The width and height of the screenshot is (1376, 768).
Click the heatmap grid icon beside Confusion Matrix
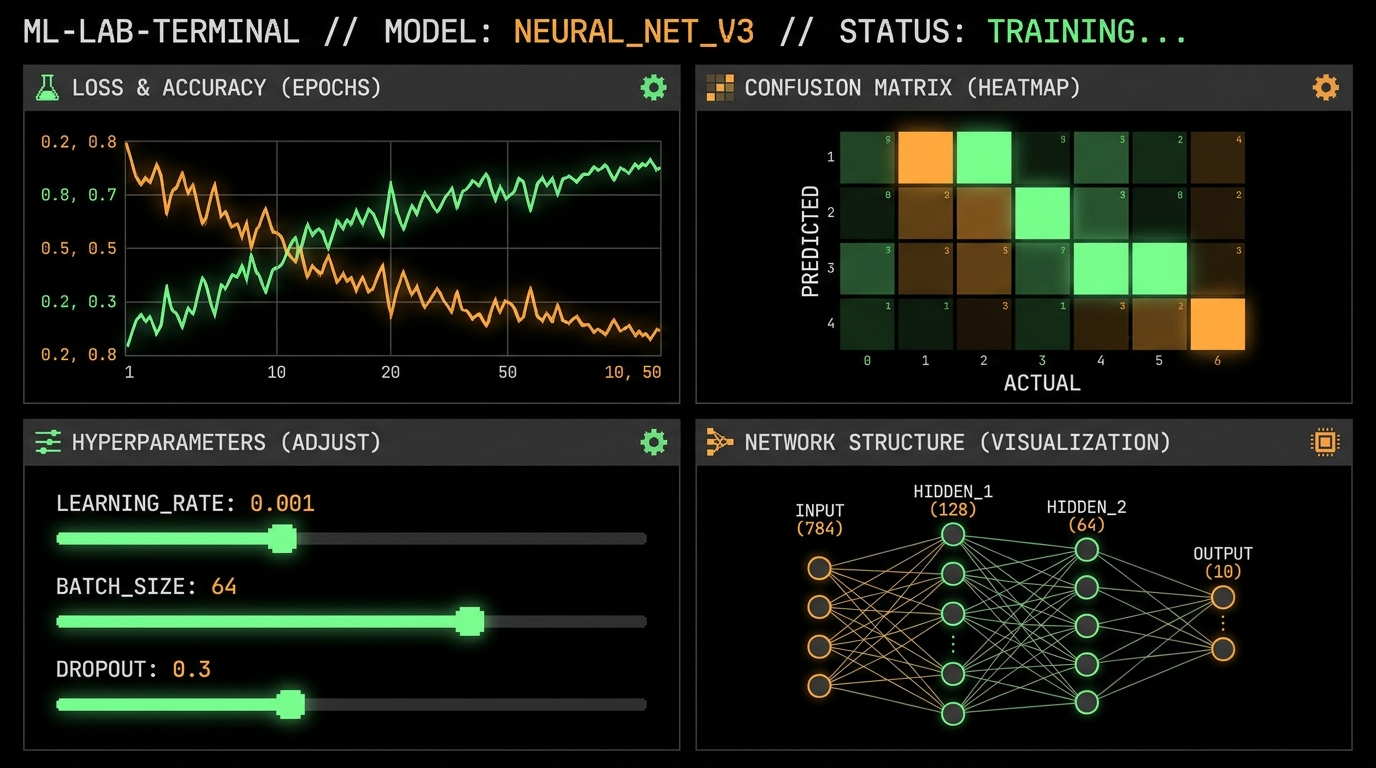(720, 88)
